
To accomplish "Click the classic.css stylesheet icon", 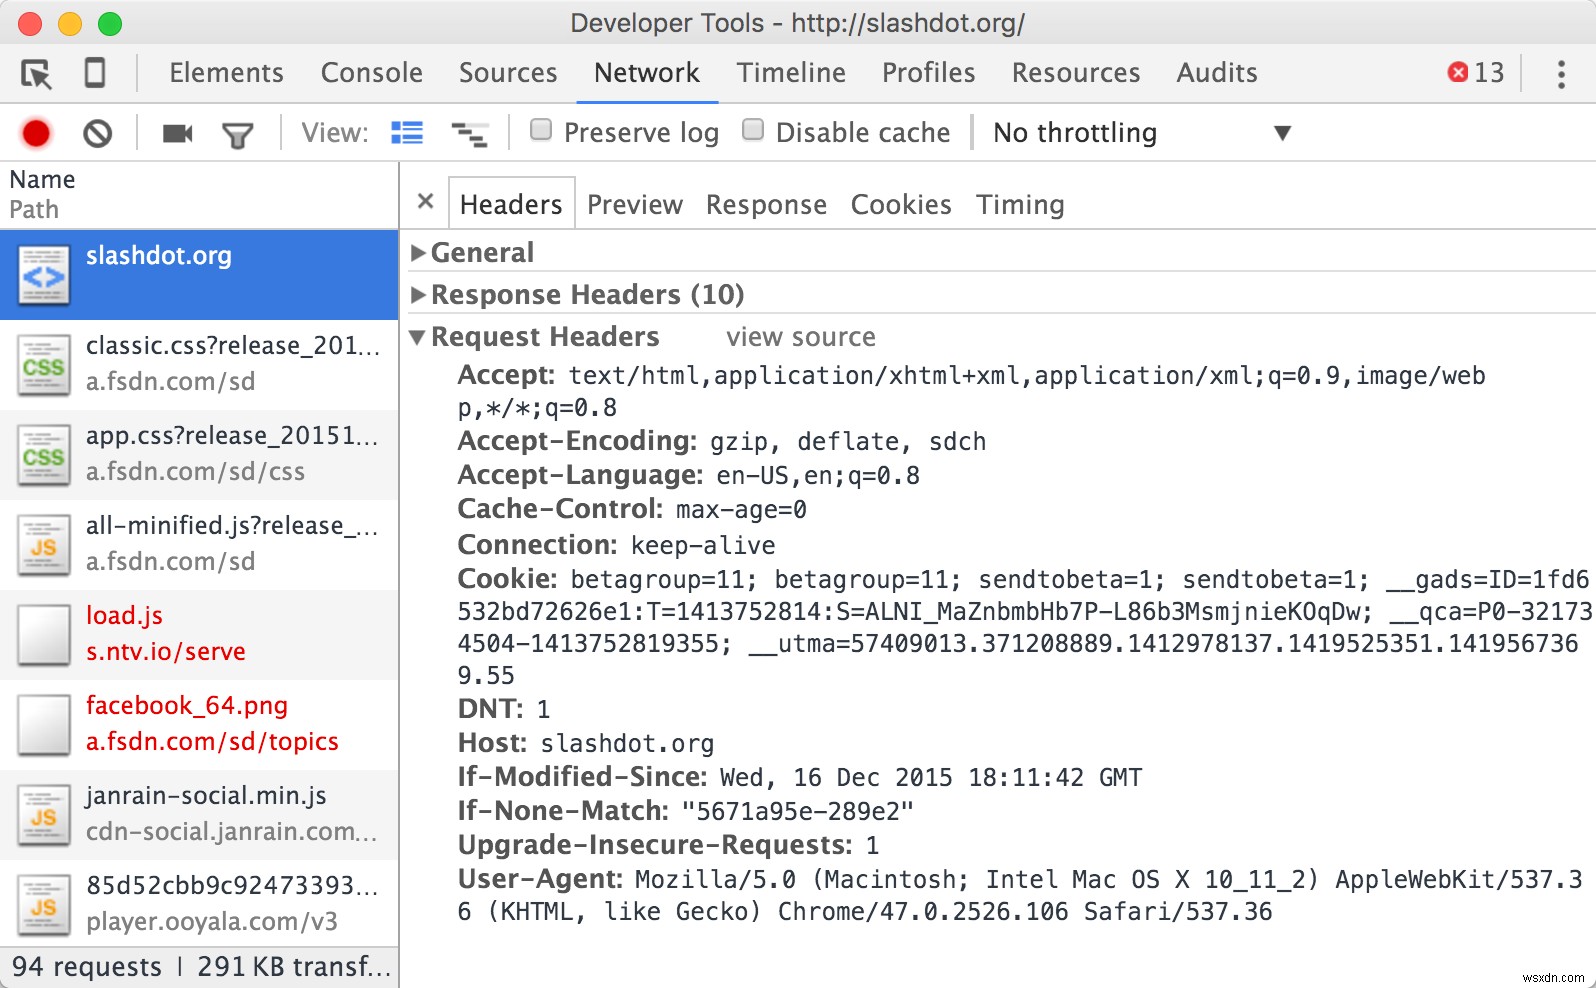I will click(x=44, y=365).
